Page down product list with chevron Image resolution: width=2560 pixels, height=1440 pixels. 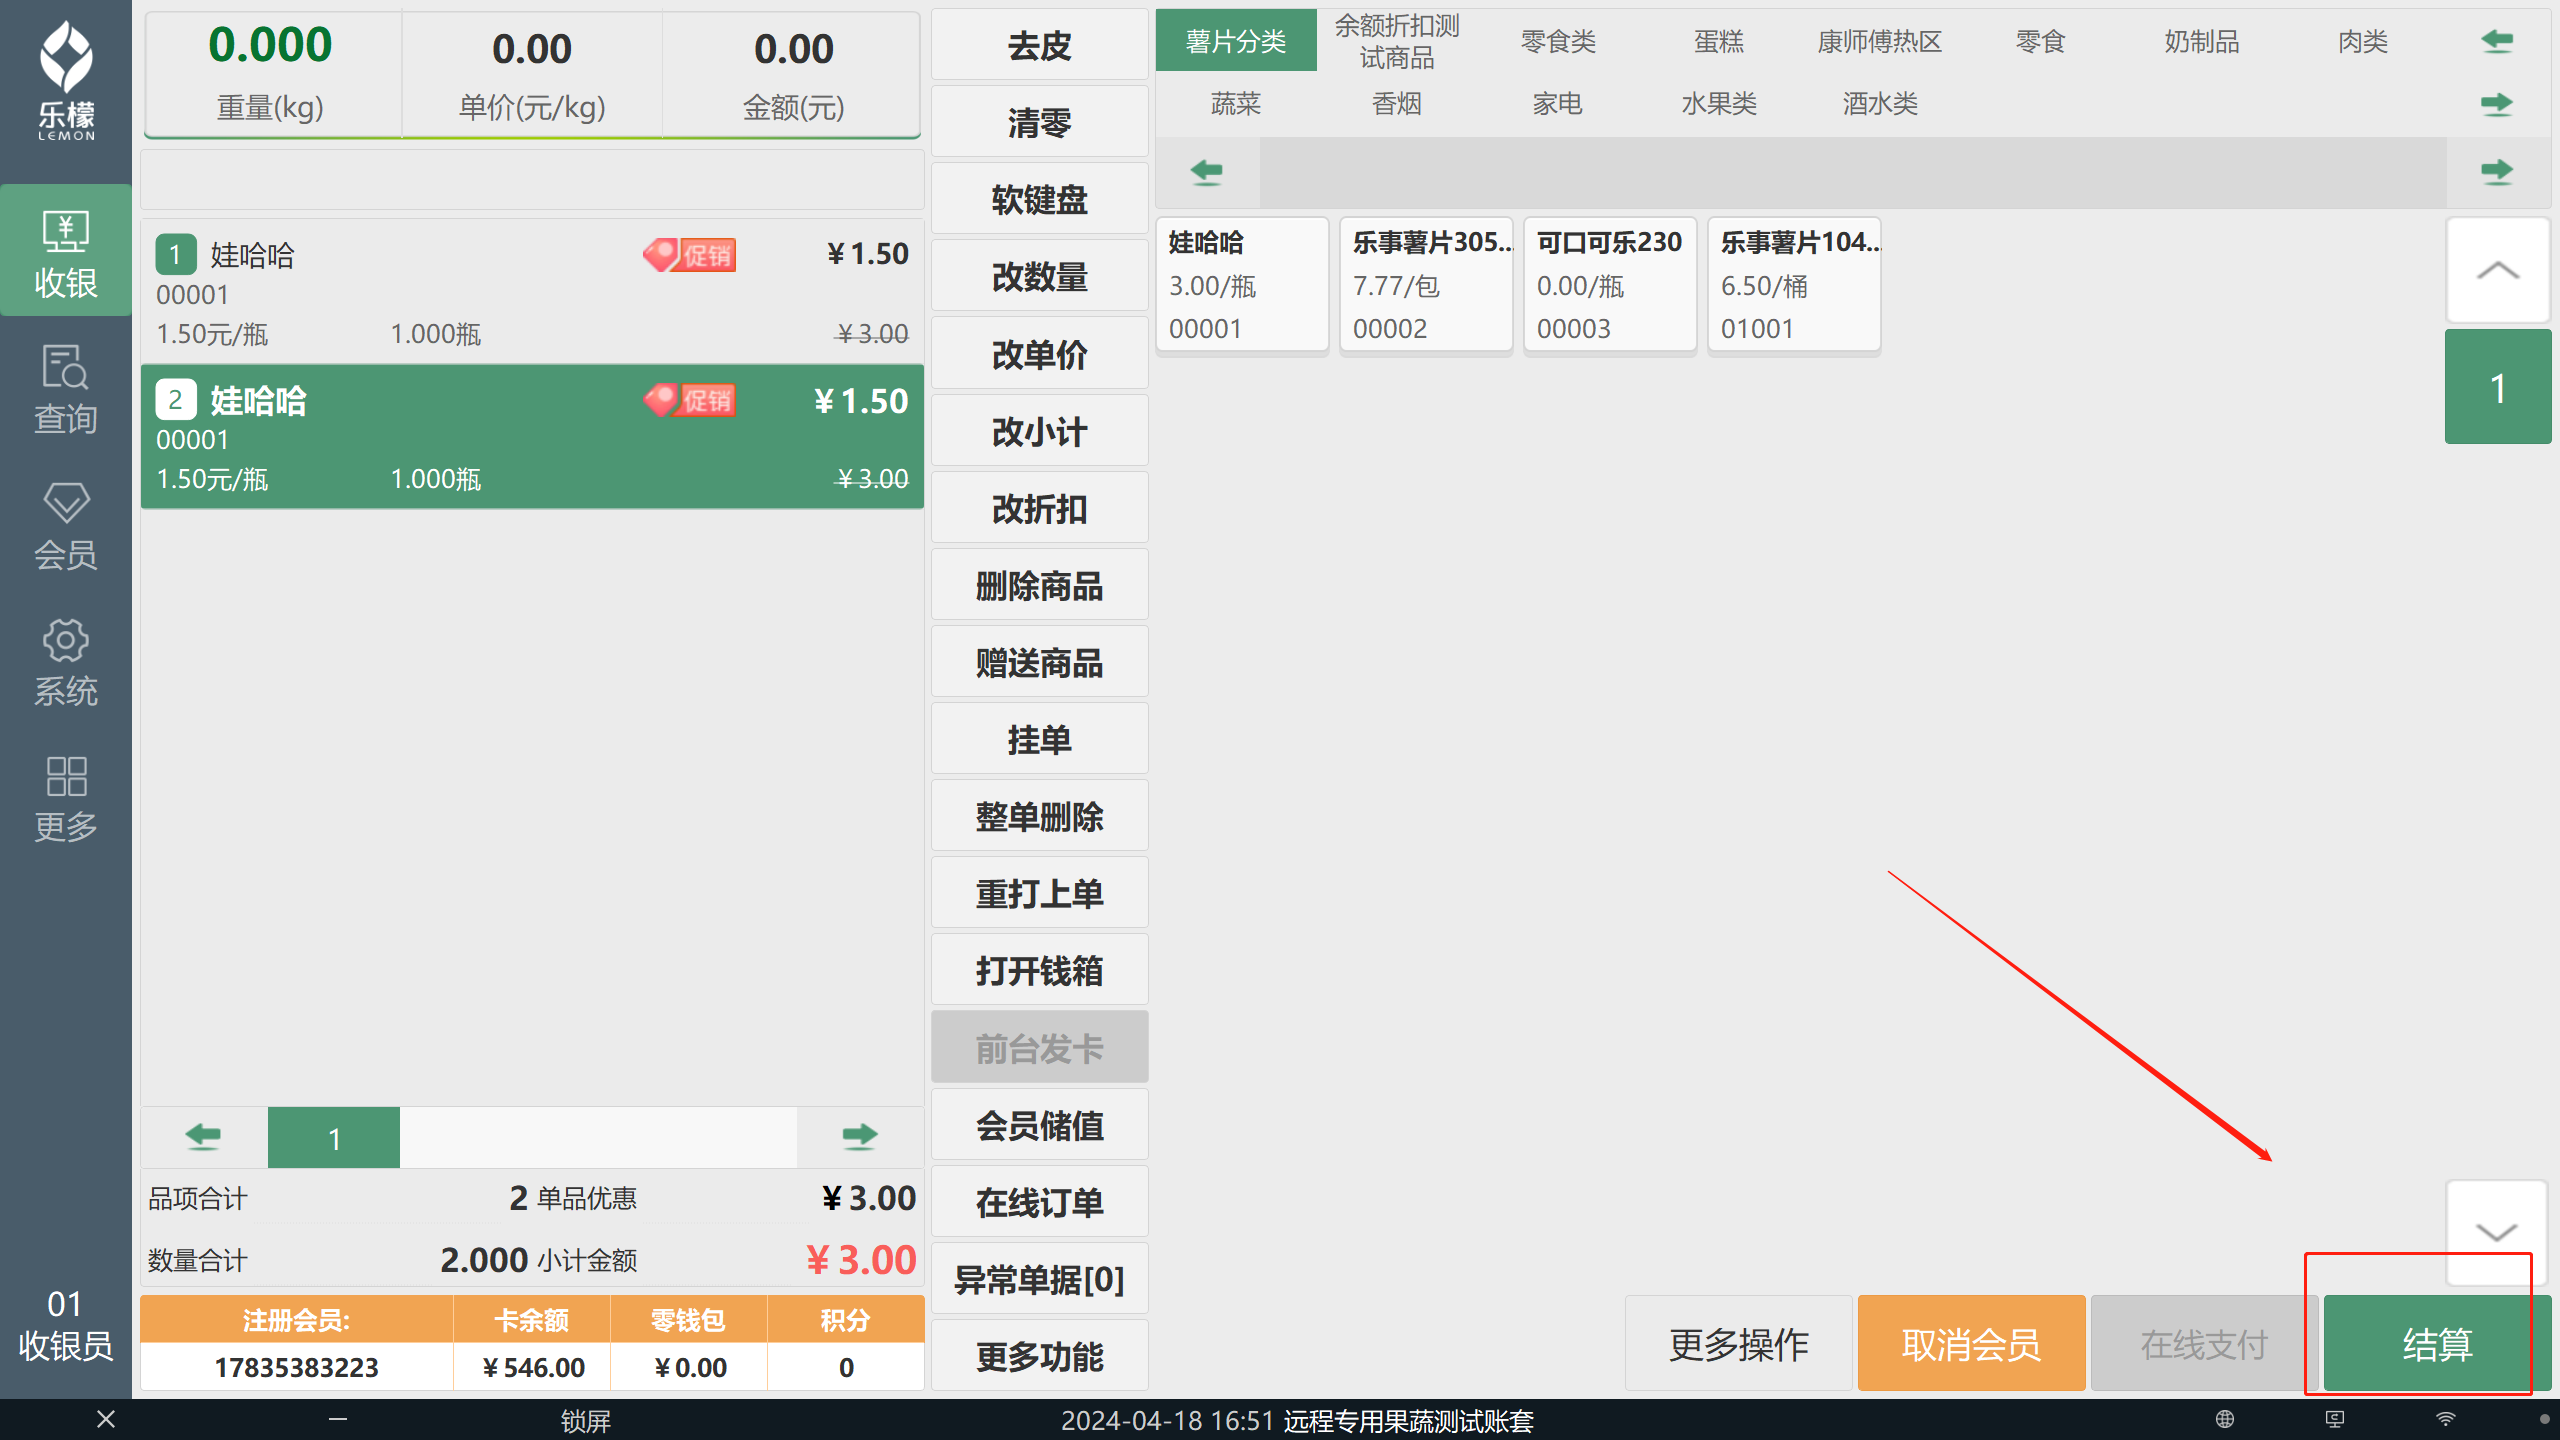[x=2497, y=1232]
